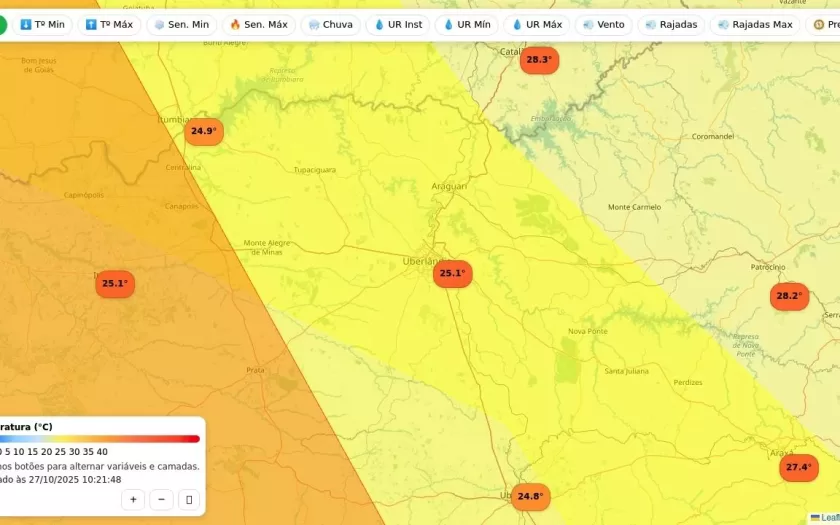This screenshot has height=525, width=840.
Task: Show the Vento wind layer
Action: pyautogui.click(x=603, y=24)
